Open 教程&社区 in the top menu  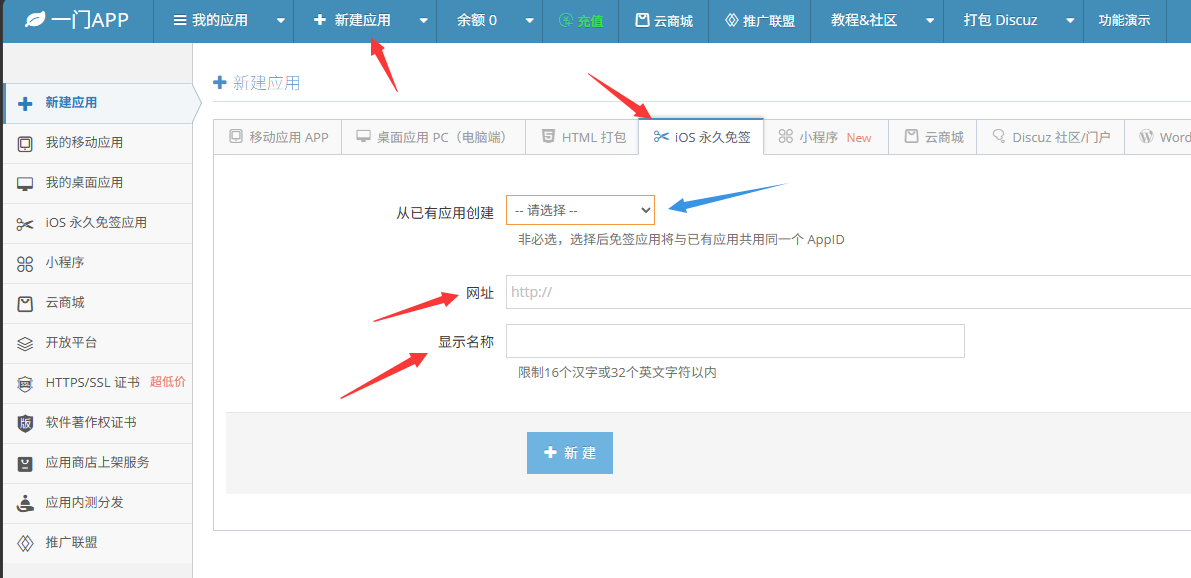[x=864, y=21]
